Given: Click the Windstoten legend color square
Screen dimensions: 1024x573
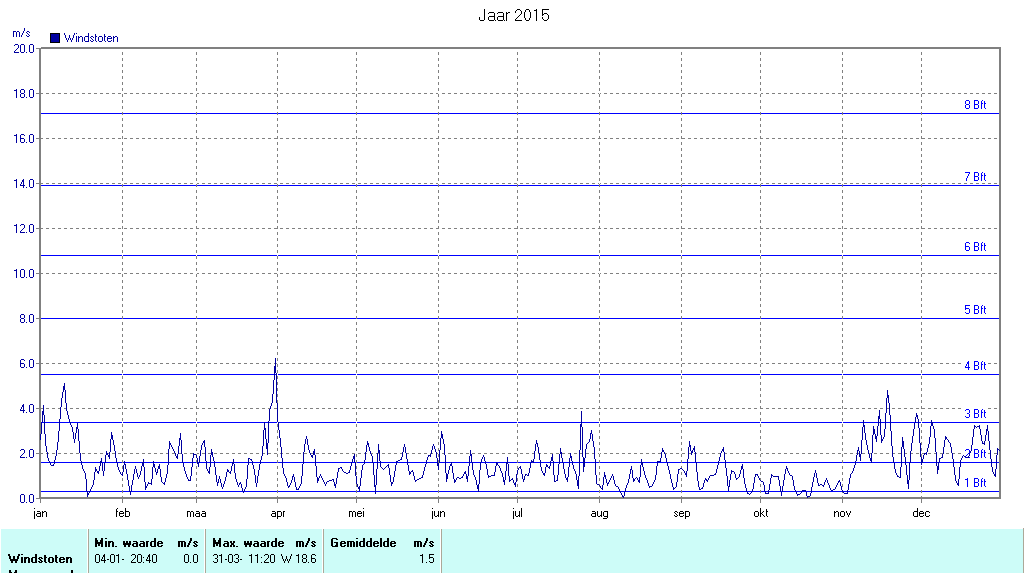Looking at the screenshot, I should point(55,38).
